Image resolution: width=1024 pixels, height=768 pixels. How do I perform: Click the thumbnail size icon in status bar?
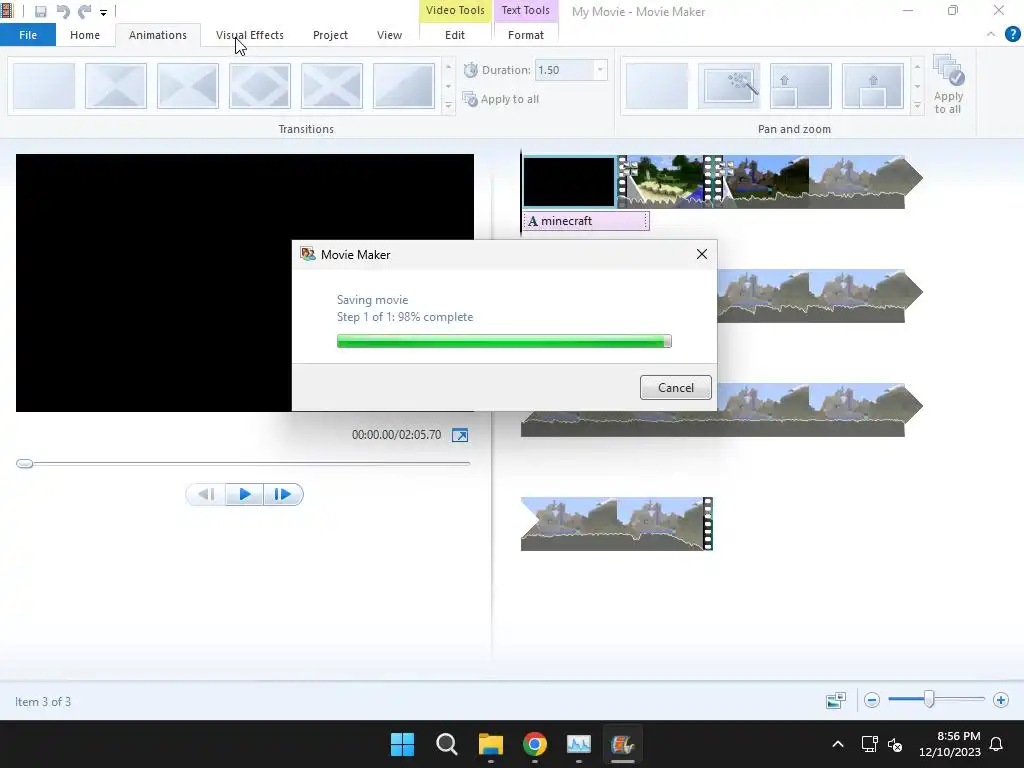click(835, 701)
